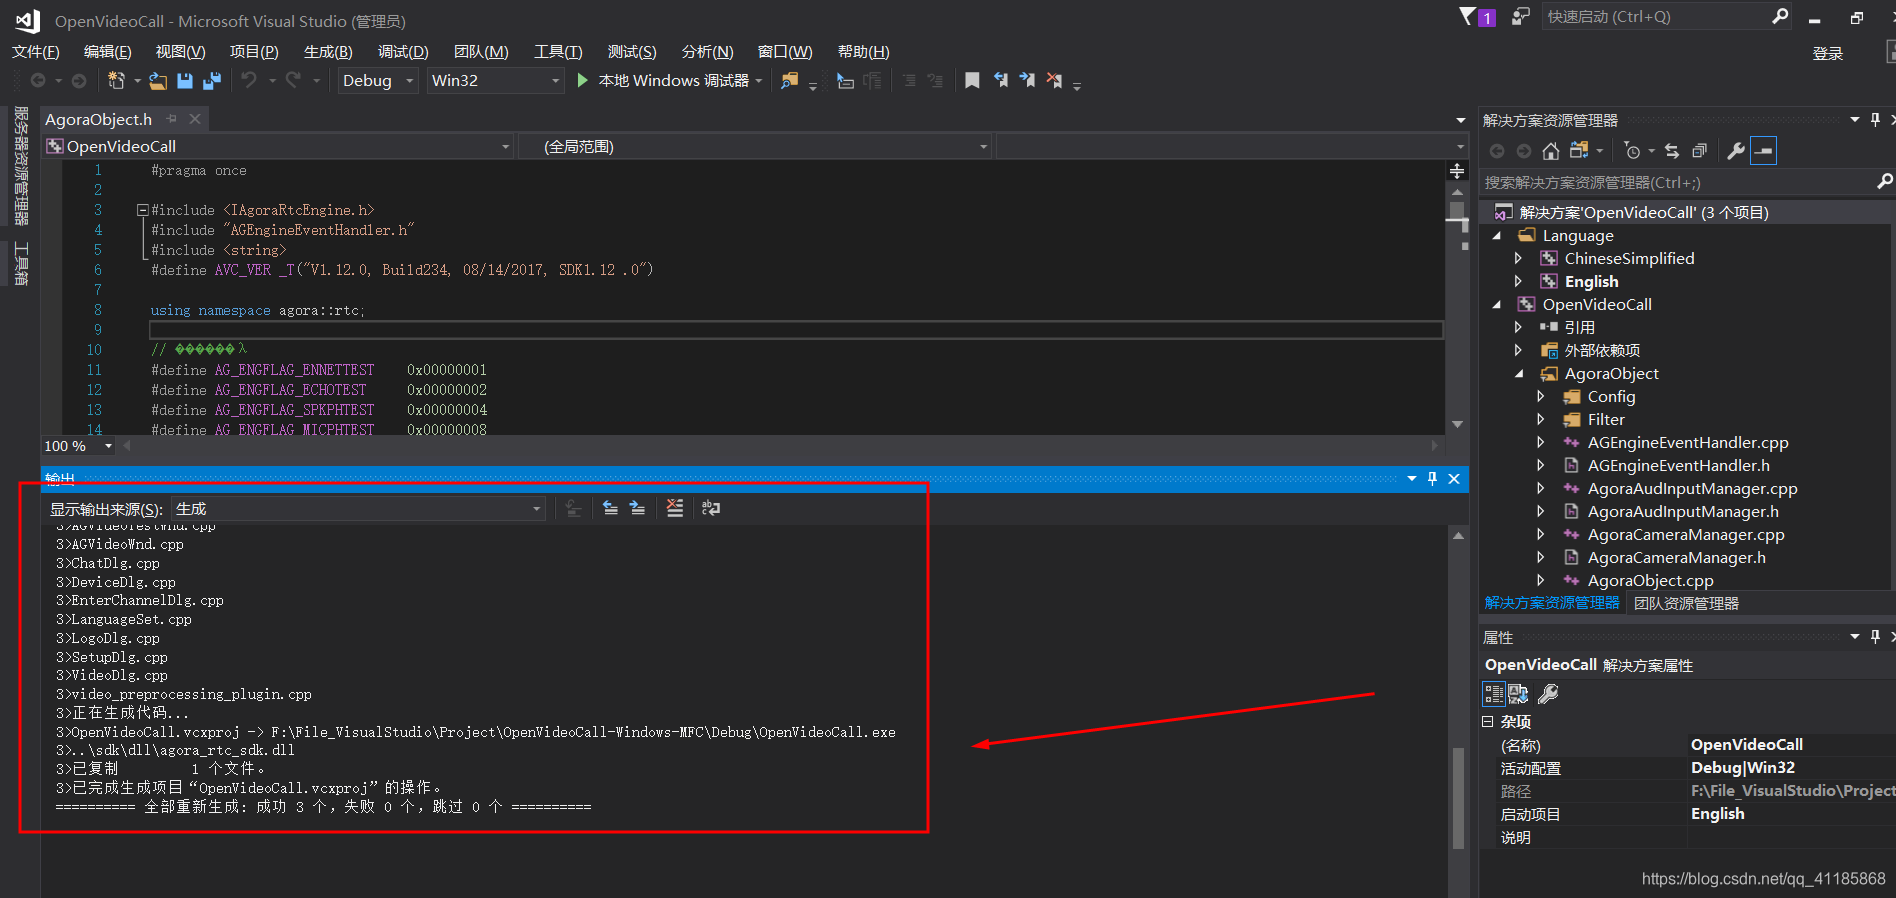Click the Switch Views folder icon

click(1580, 151)
